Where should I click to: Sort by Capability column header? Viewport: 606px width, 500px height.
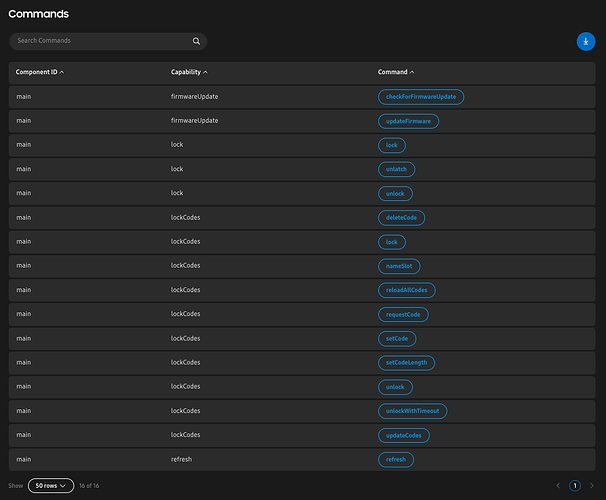point(189,72)
